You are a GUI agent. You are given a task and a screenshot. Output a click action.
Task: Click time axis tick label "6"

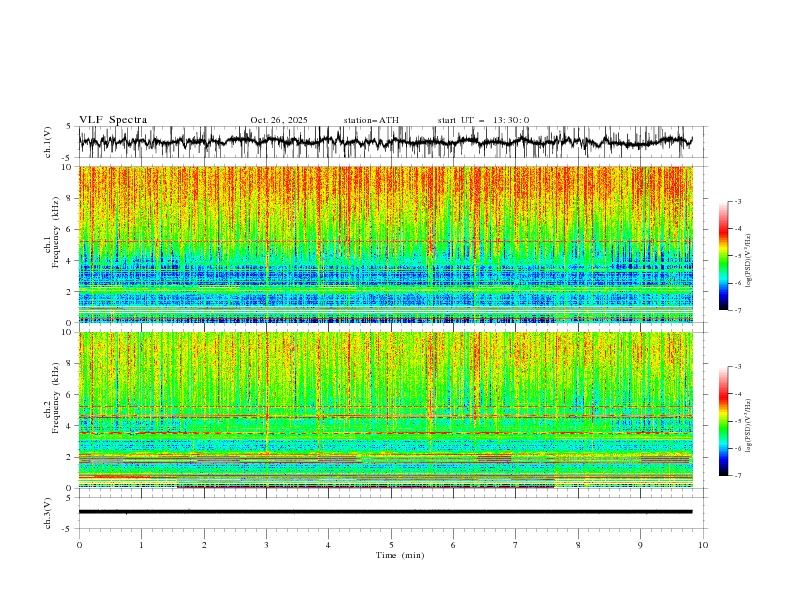coord(453,545)
